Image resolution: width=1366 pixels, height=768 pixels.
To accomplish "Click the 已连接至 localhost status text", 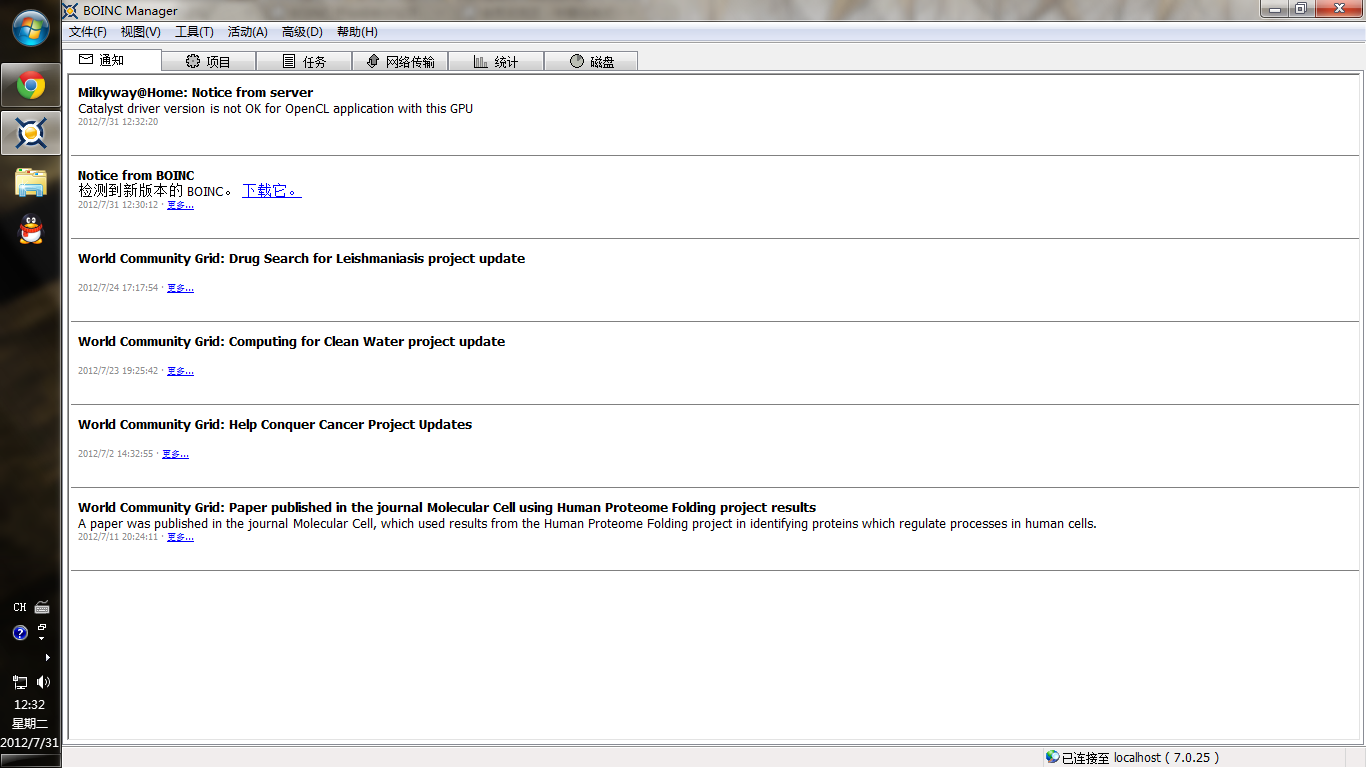I will [x=1140, y=758].
